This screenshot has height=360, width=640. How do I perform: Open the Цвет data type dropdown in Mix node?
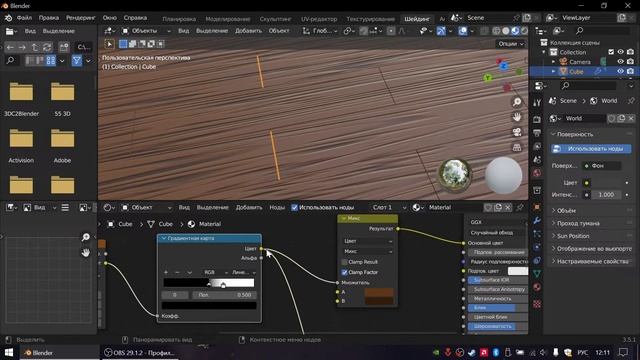pos(368,241)
